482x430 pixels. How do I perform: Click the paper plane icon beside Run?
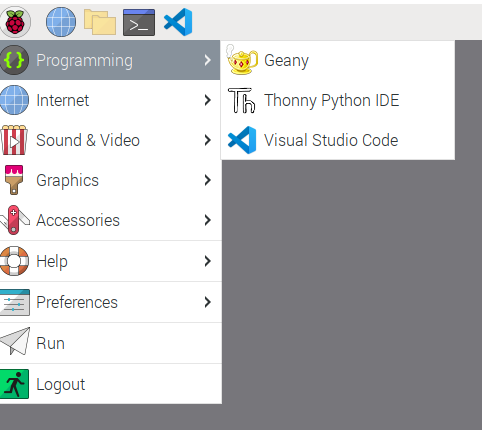pos(15,341)
